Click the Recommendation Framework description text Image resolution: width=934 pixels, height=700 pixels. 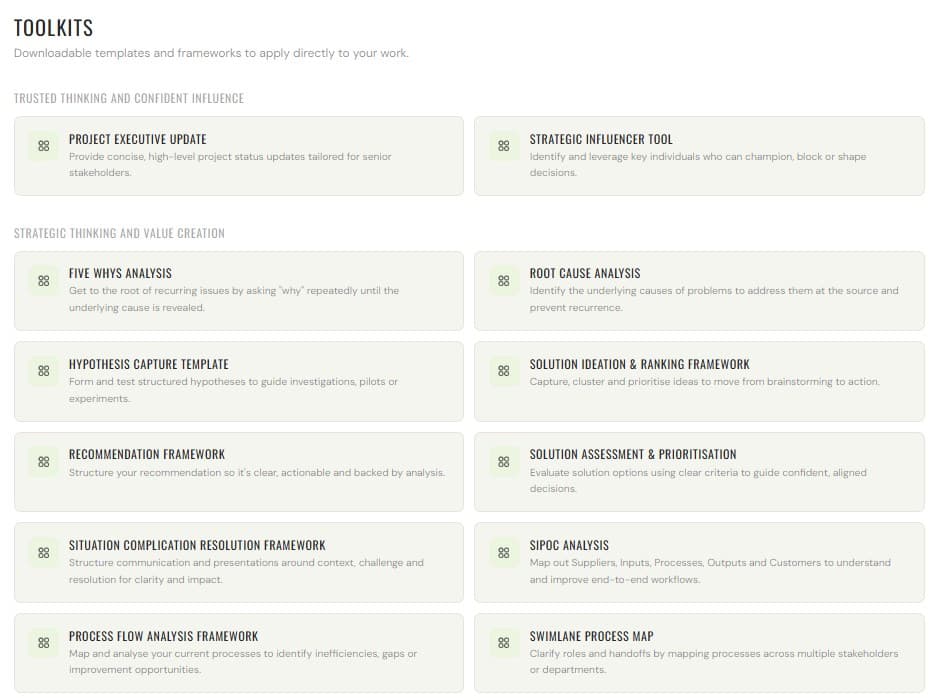pyautogui.click(x=256, y=473)
